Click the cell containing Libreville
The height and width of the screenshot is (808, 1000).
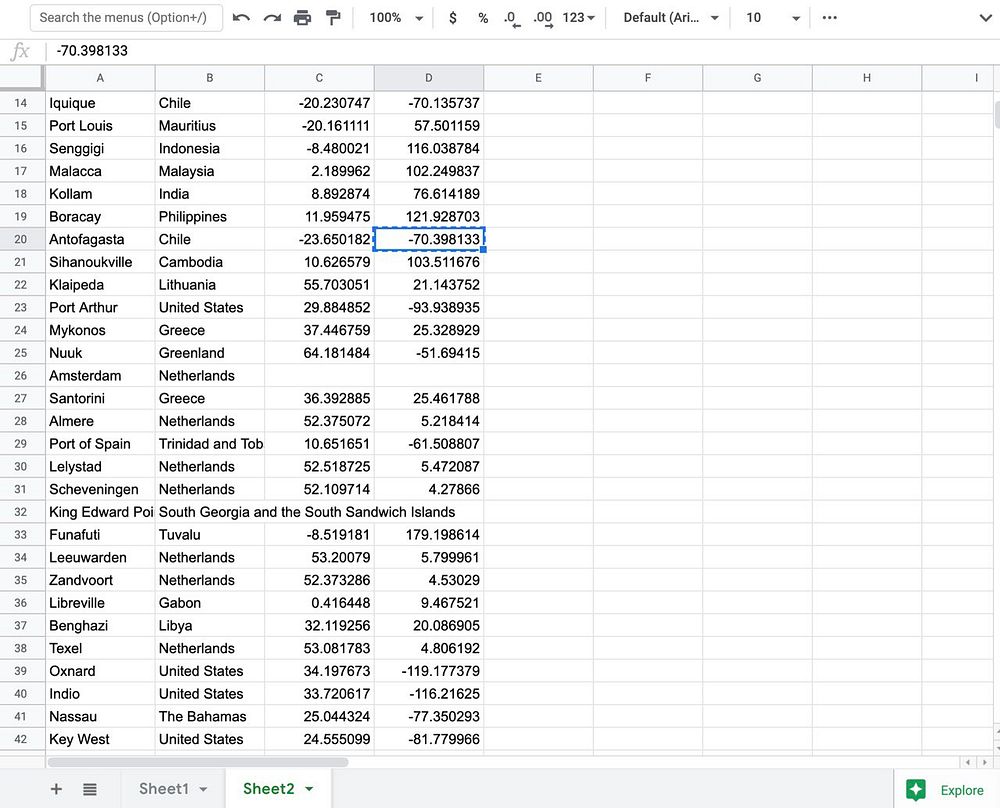pyautogui.click(x=100, y=603)
